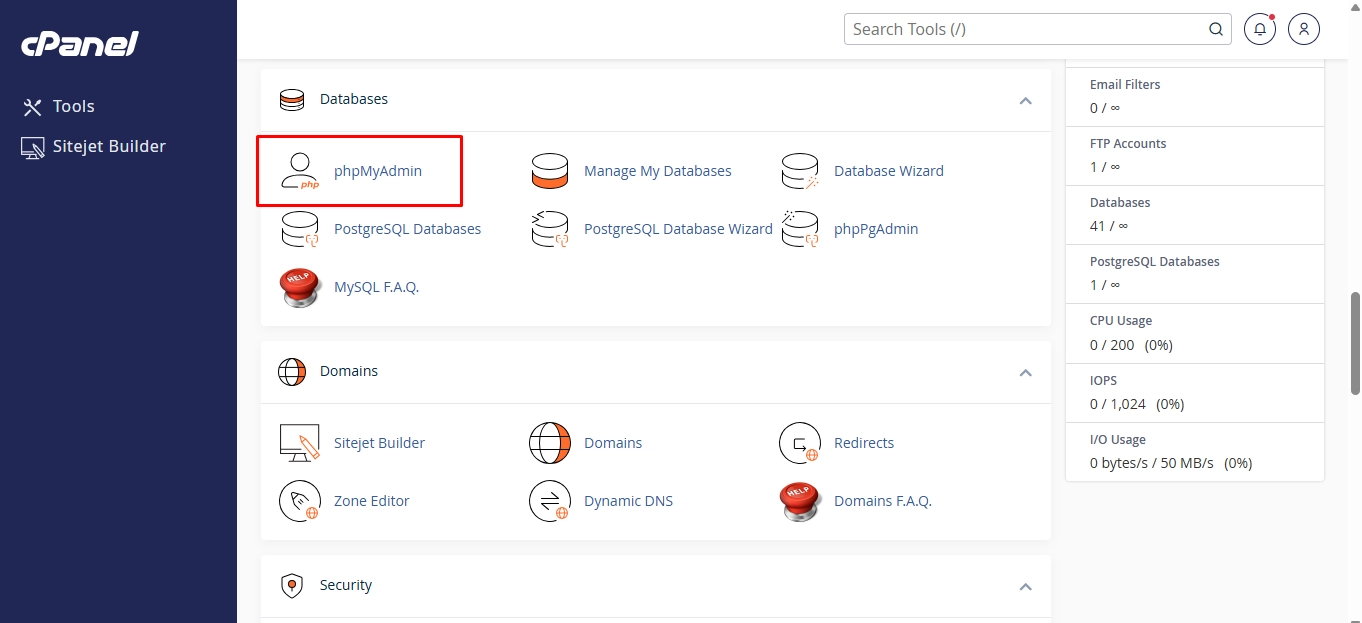Click the CPU Usage statistic label
The image size is (1362, 623).
(x=1121, y=321)
